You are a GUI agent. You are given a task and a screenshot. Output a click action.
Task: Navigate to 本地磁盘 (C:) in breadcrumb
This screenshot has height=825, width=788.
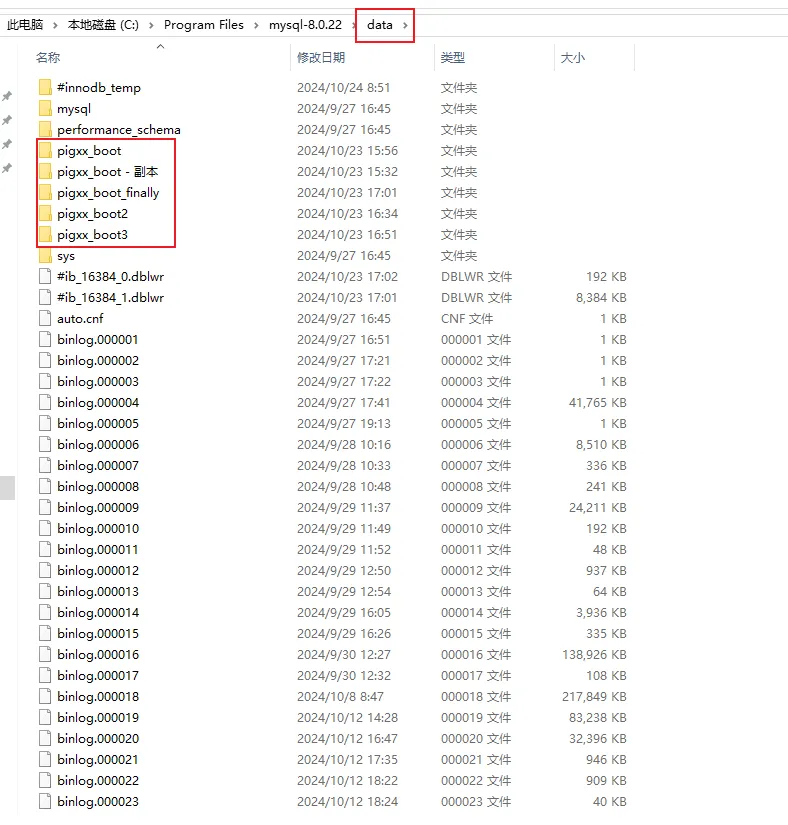pos(103,25)
